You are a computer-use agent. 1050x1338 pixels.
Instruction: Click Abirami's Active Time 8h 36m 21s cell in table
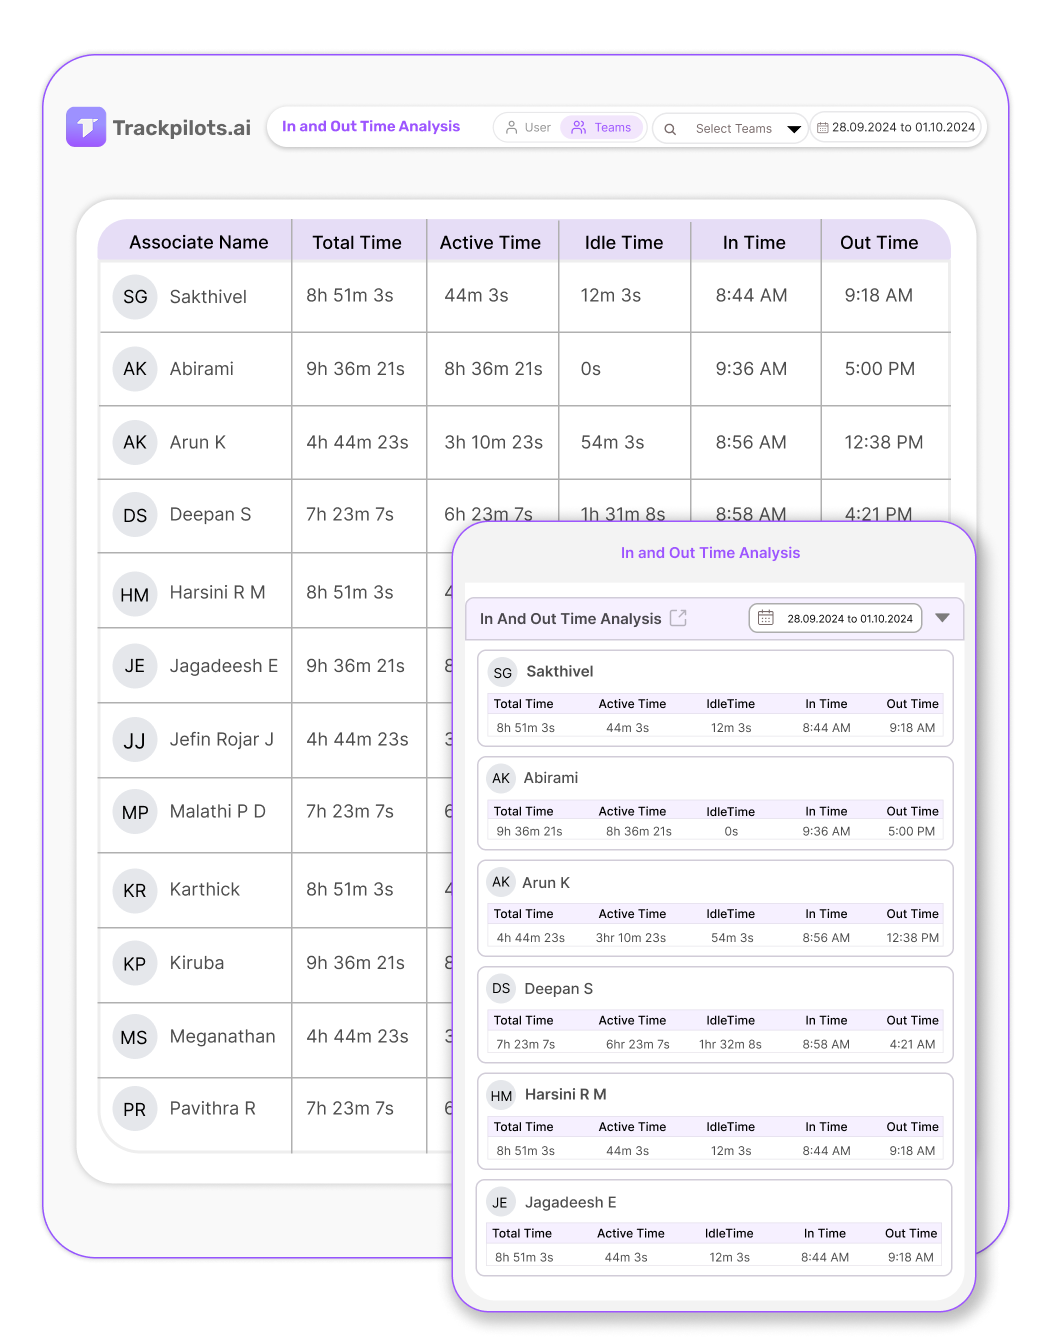(493, 368)
